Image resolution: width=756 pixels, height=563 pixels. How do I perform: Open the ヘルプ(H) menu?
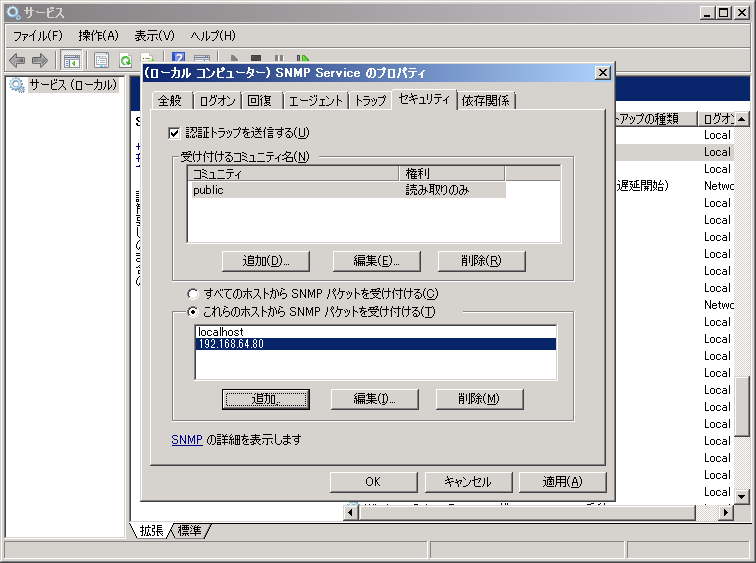[213, 36]
